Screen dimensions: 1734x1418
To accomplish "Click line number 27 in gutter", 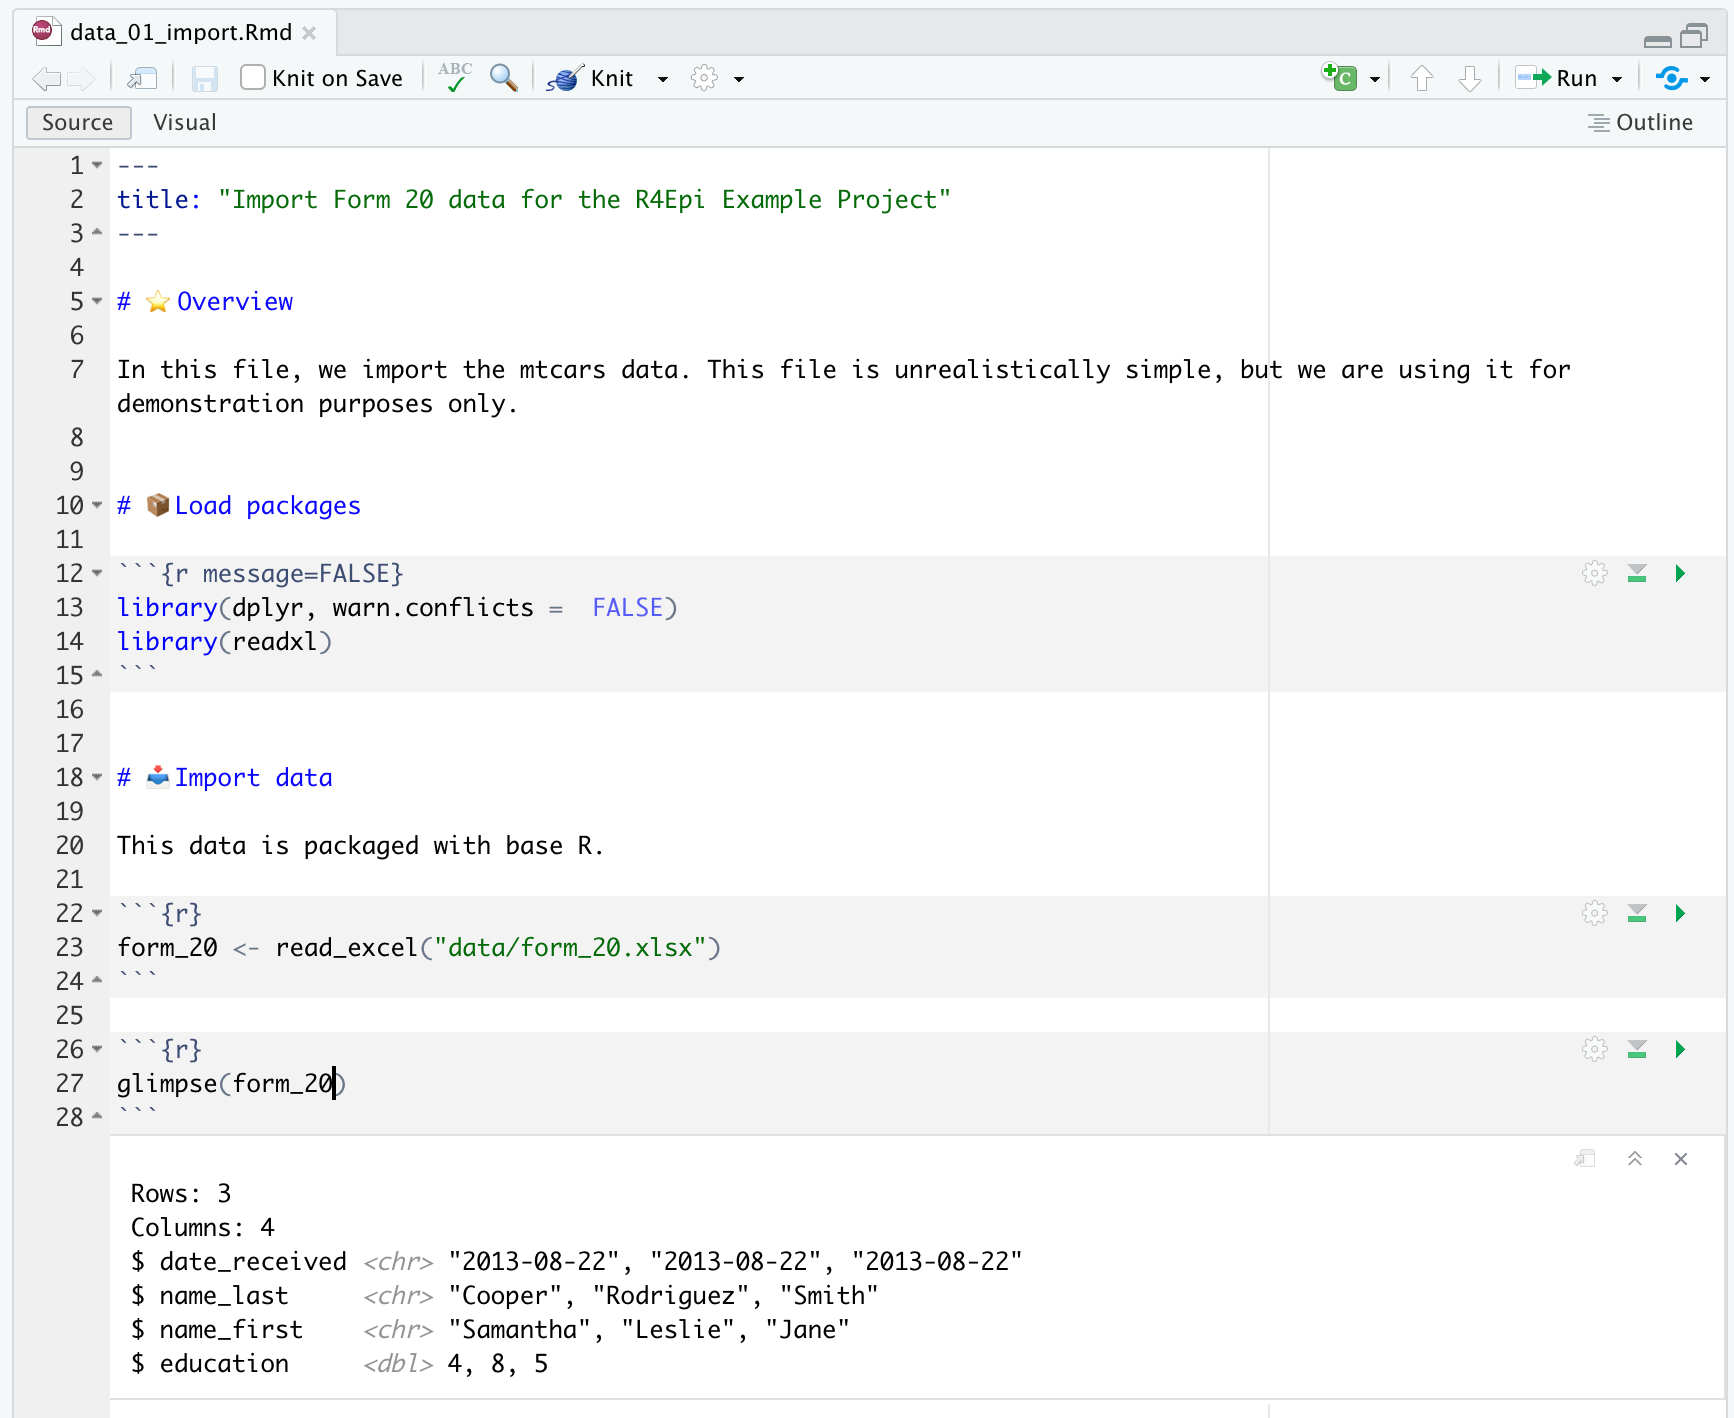I will (x=70, y=1083).
